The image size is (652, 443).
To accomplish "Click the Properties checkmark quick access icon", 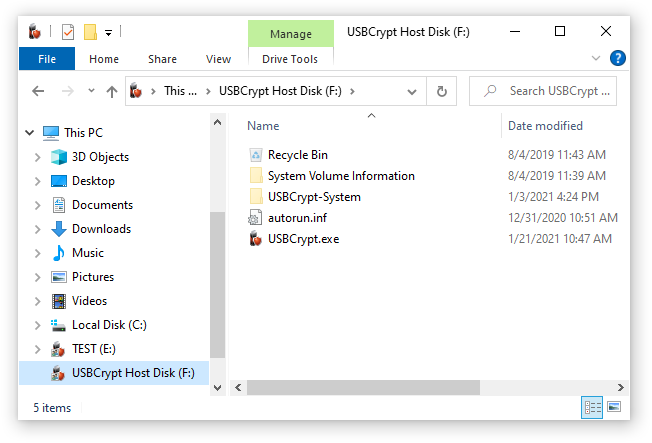I will (68, 32).
